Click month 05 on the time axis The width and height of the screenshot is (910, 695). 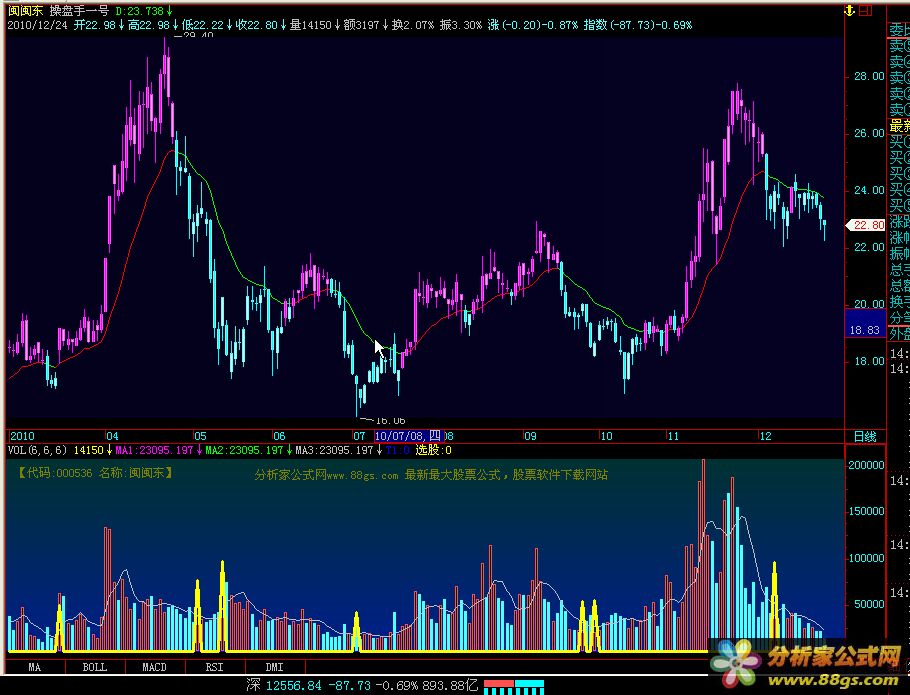[x=200, y=436]
